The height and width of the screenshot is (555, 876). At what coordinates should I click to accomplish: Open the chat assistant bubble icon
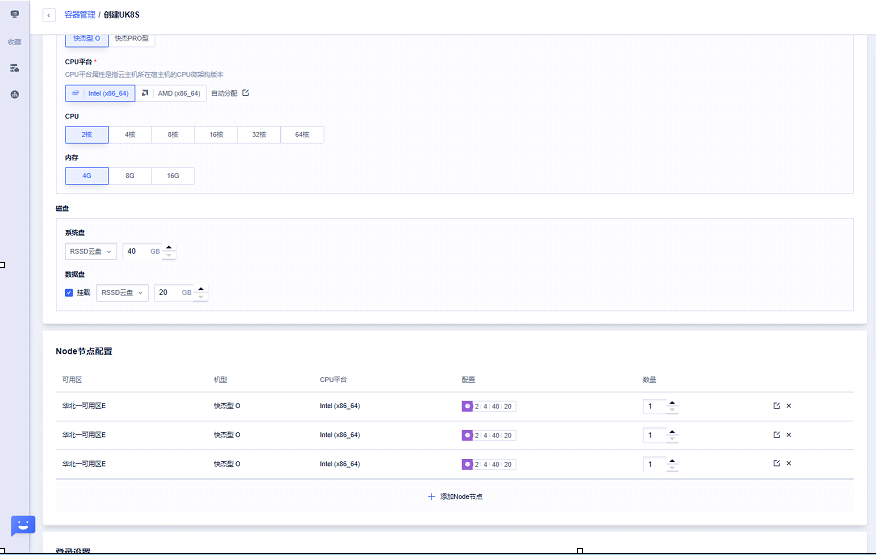coord(23,526)
